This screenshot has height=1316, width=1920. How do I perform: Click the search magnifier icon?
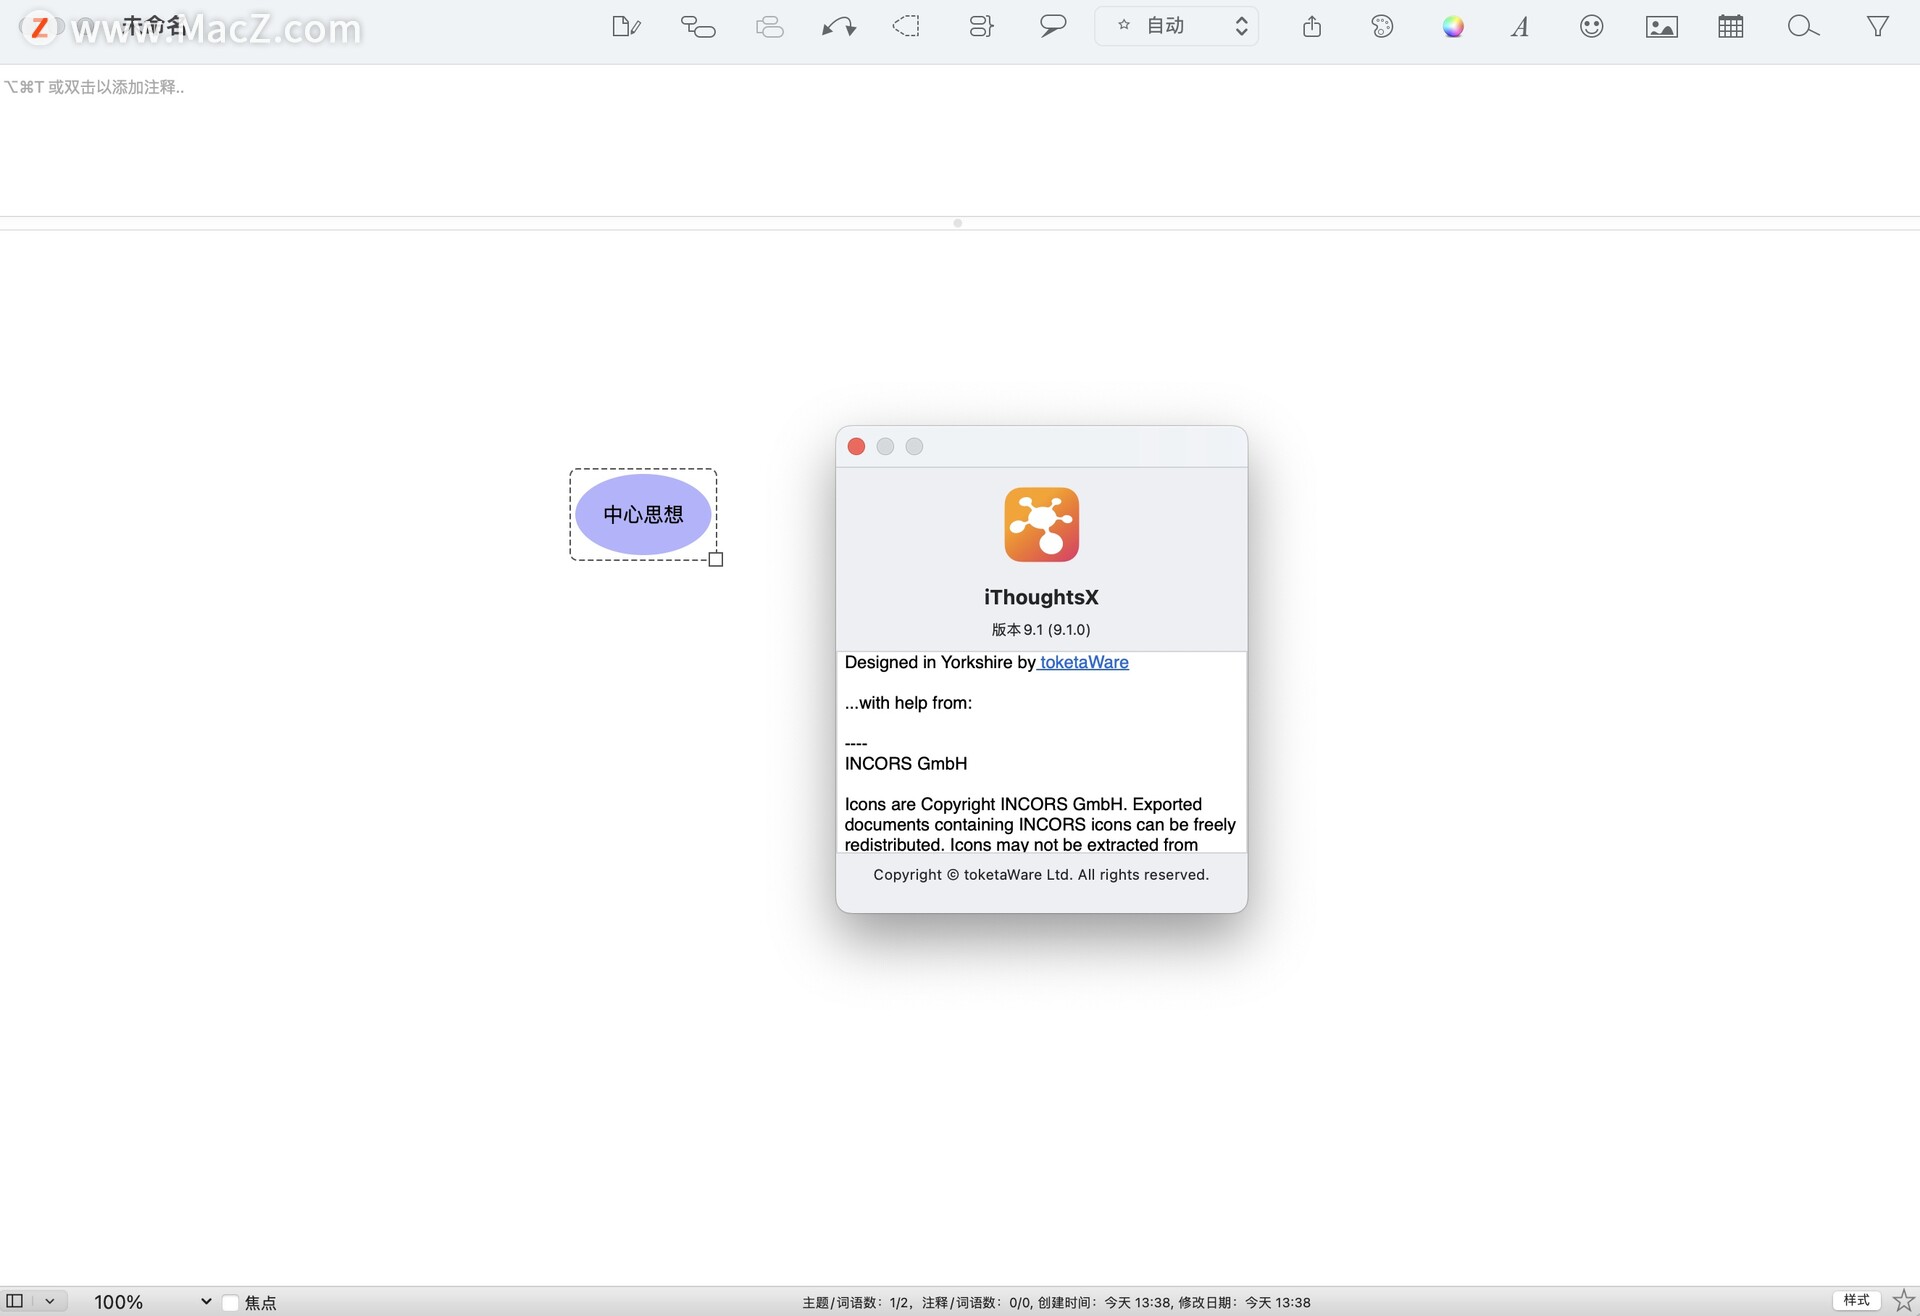point(1802,27)
